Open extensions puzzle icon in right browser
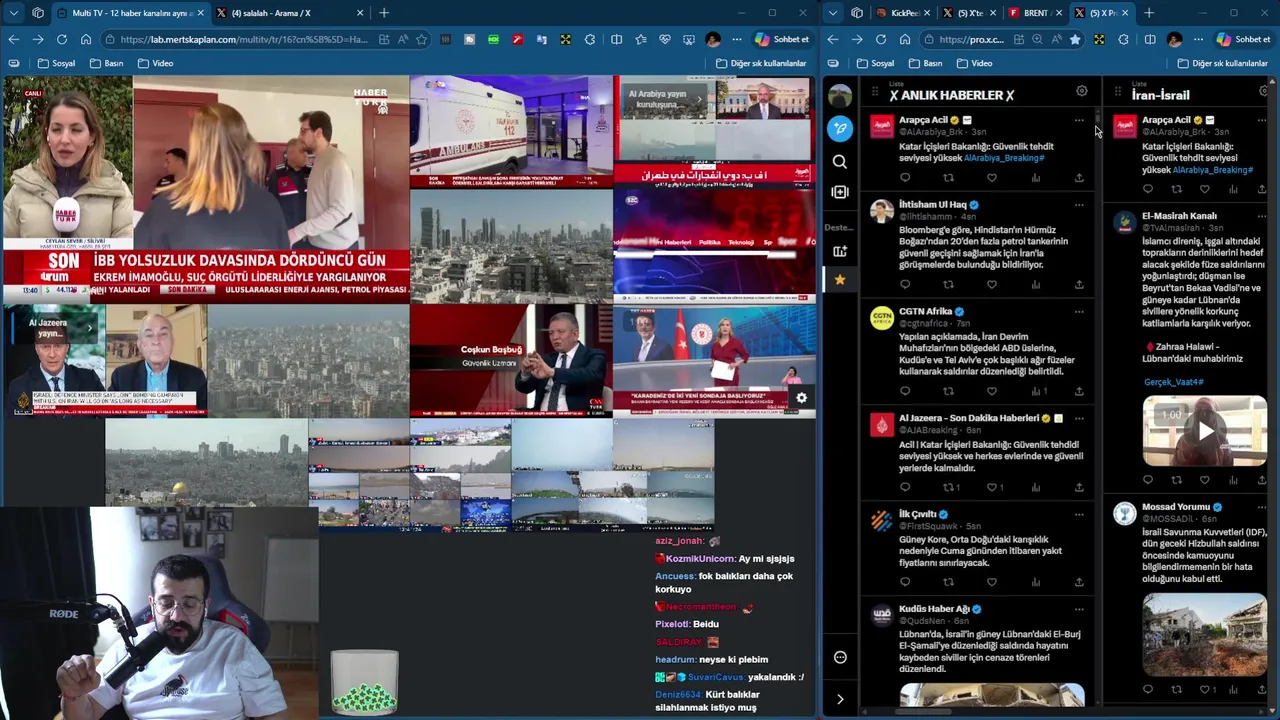This screenshot has width=1280, height=720. click(1123, 39)
